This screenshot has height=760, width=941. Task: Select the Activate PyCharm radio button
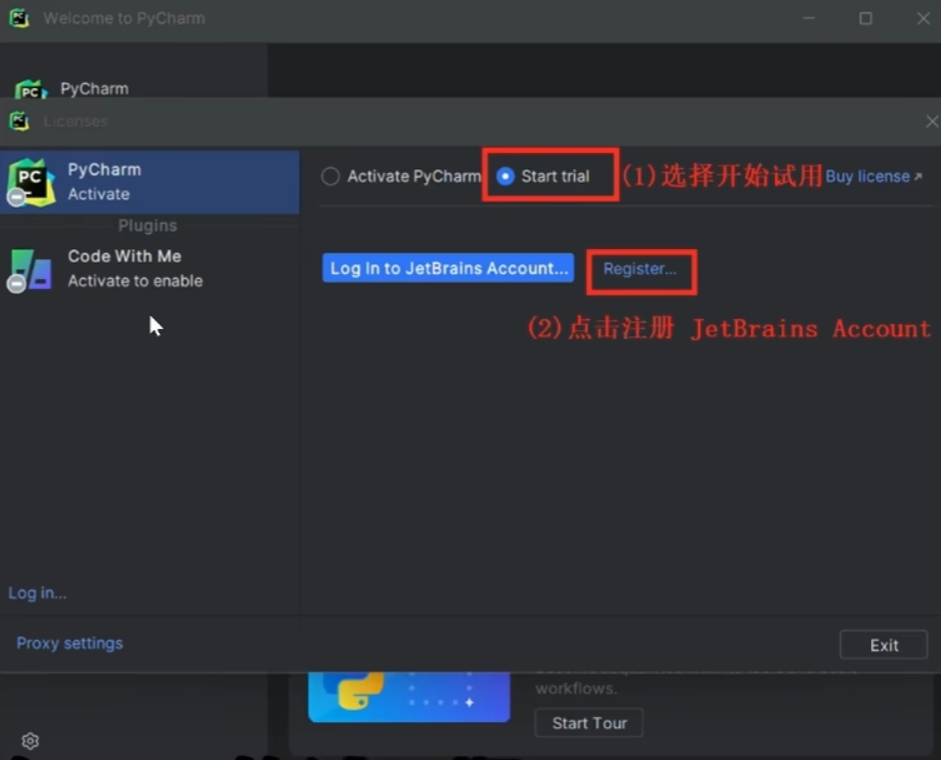coord(330,177)
